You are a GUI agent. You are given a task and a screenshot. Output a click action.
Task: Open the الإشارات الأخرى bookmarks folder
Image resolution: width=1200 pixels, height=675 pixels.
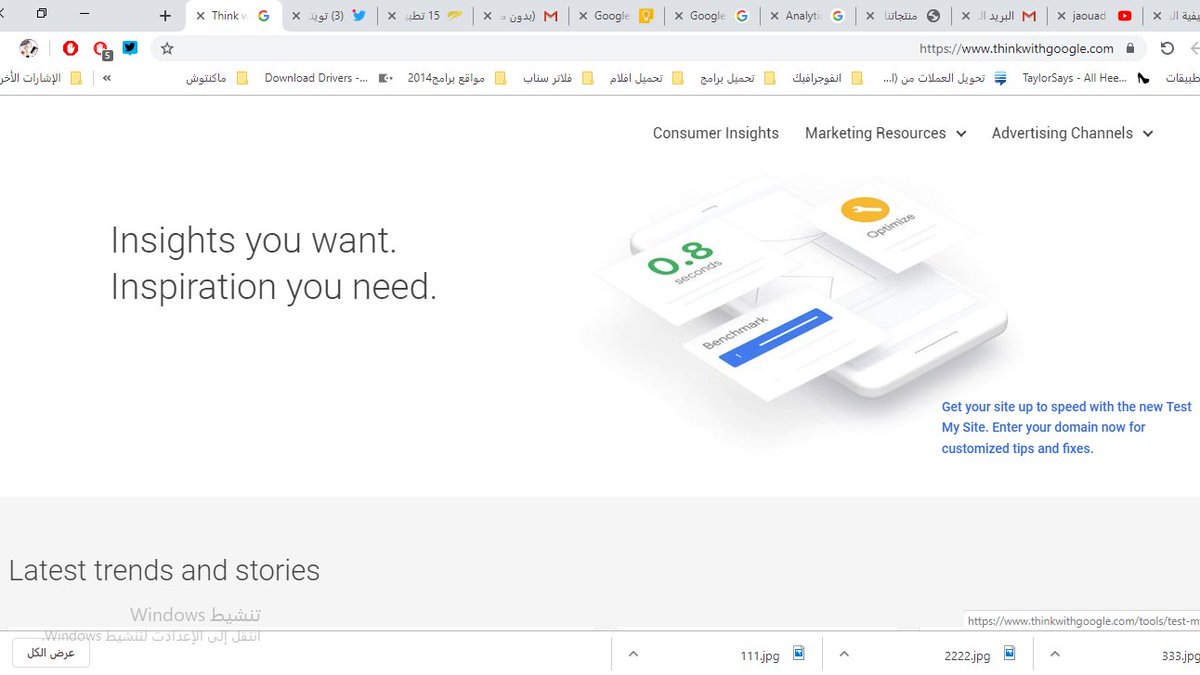(42, 78)
